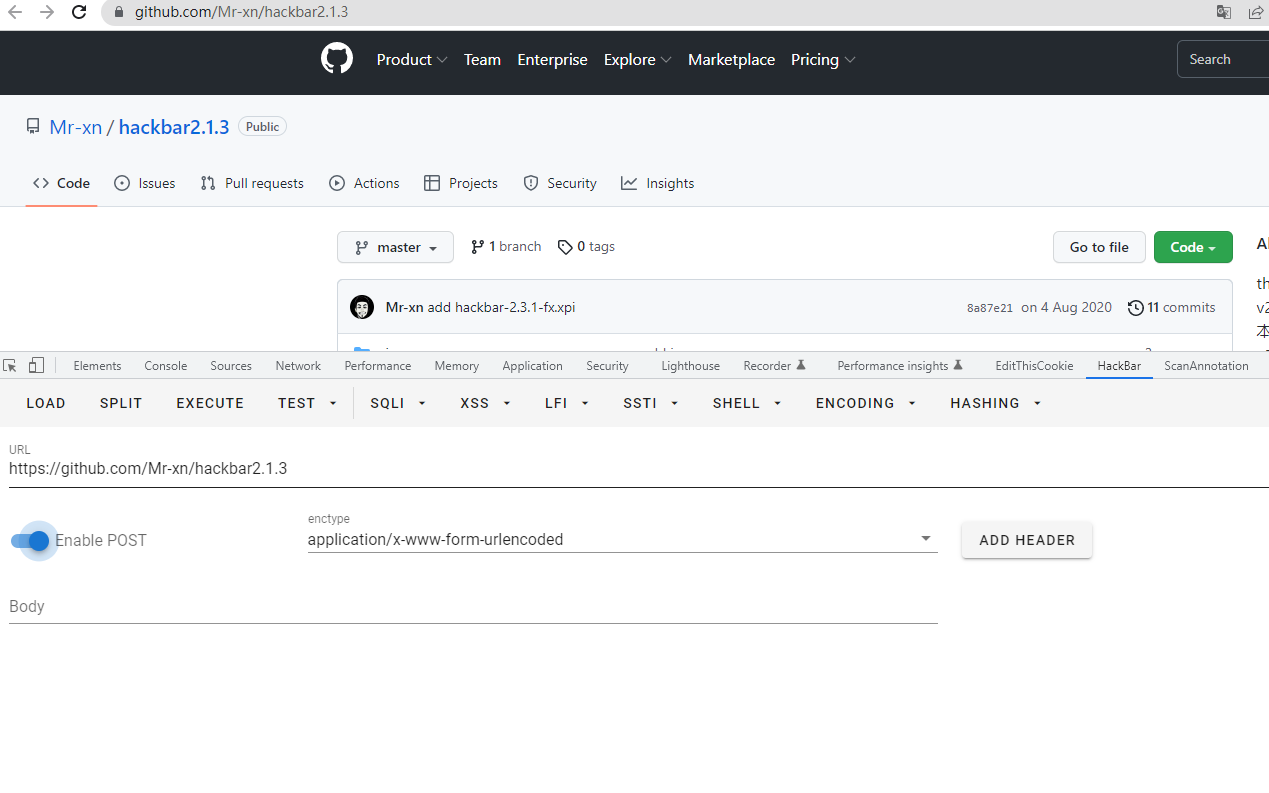Click the ADD HEADER button
Screen dimensions: 1269x793
click(x=1027, y=540)
